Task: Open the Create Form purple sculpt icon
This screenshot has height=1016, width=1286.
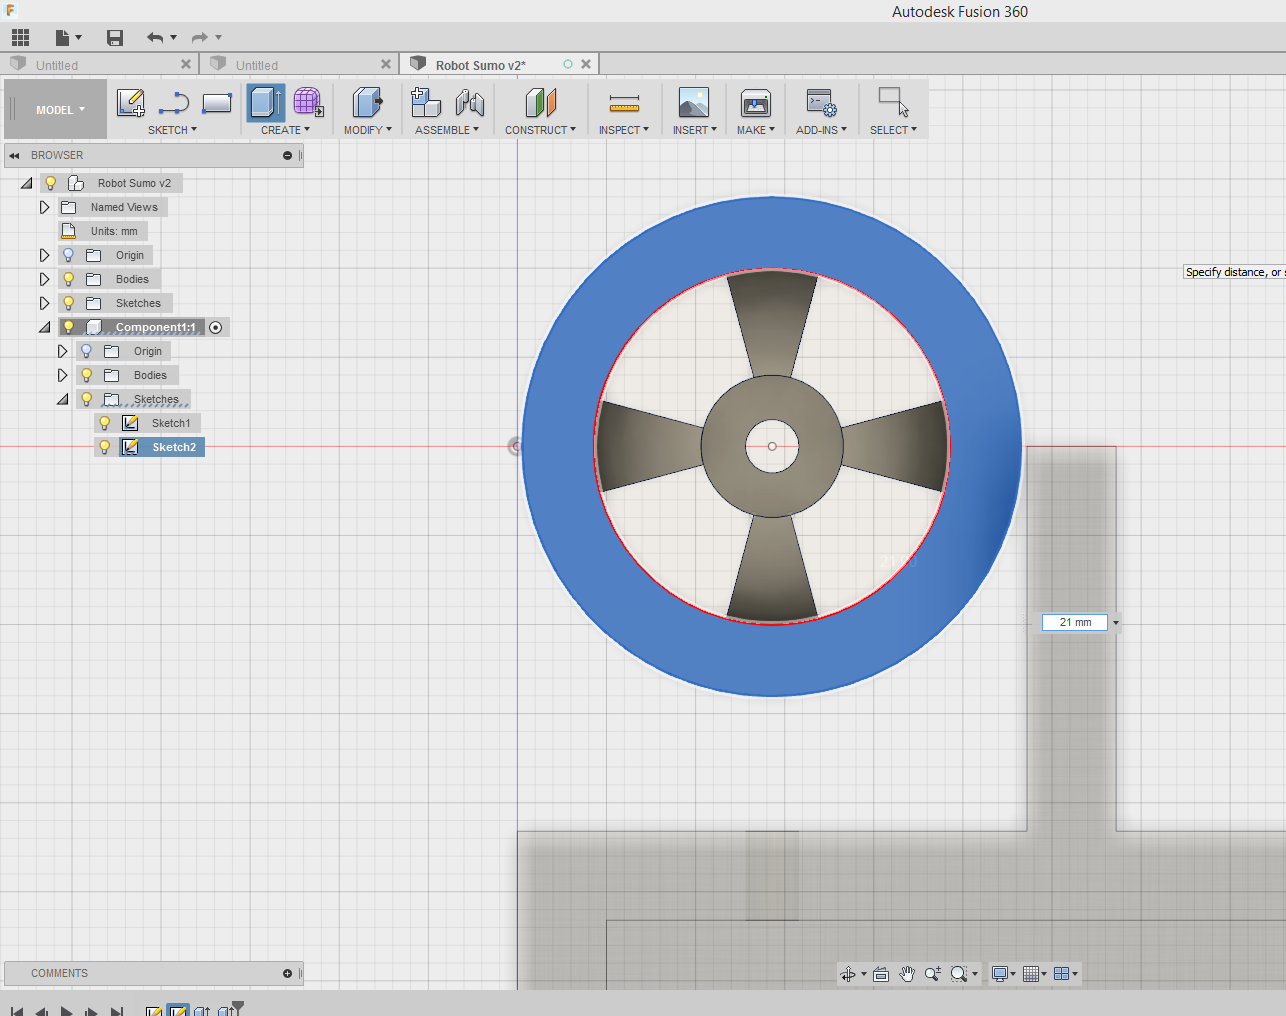Action: pyautogui.click(x=308, y=103)
